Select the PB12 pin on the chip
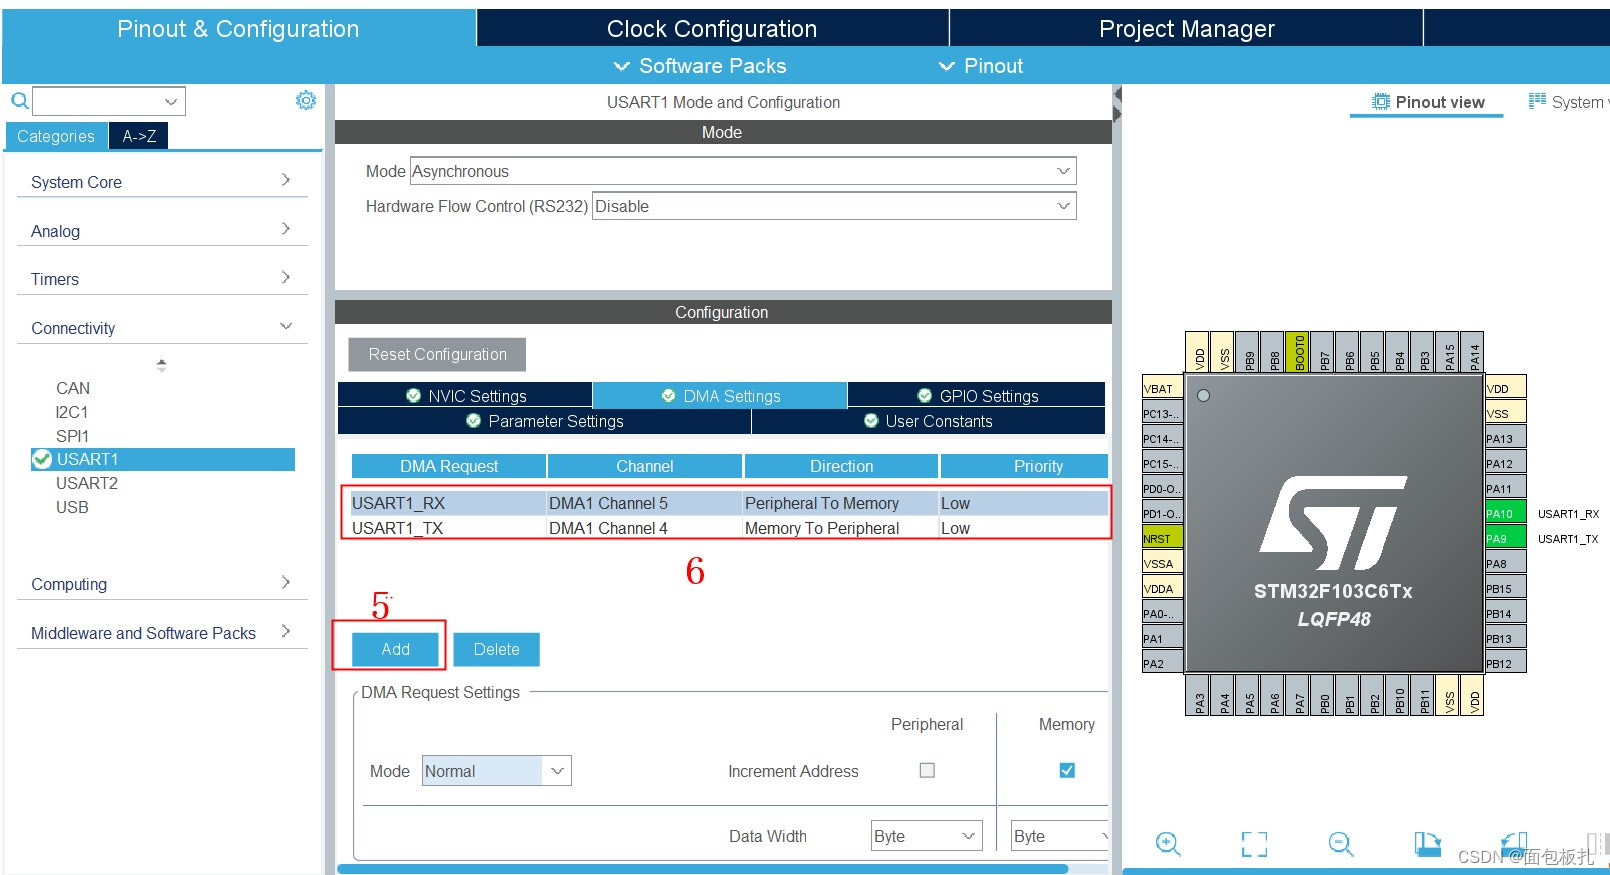 (1505, 663)
